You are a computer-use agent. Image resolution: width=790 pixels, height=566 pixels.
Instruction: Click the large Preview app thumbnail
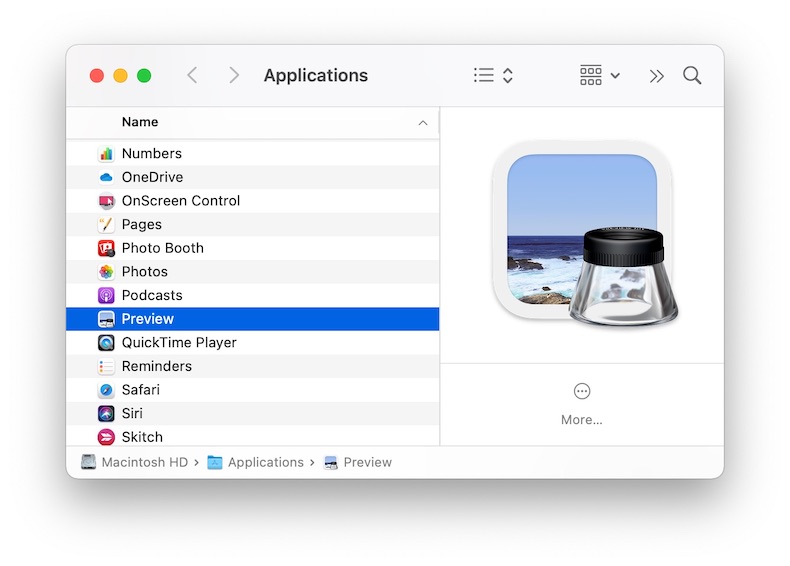[584, 235]
